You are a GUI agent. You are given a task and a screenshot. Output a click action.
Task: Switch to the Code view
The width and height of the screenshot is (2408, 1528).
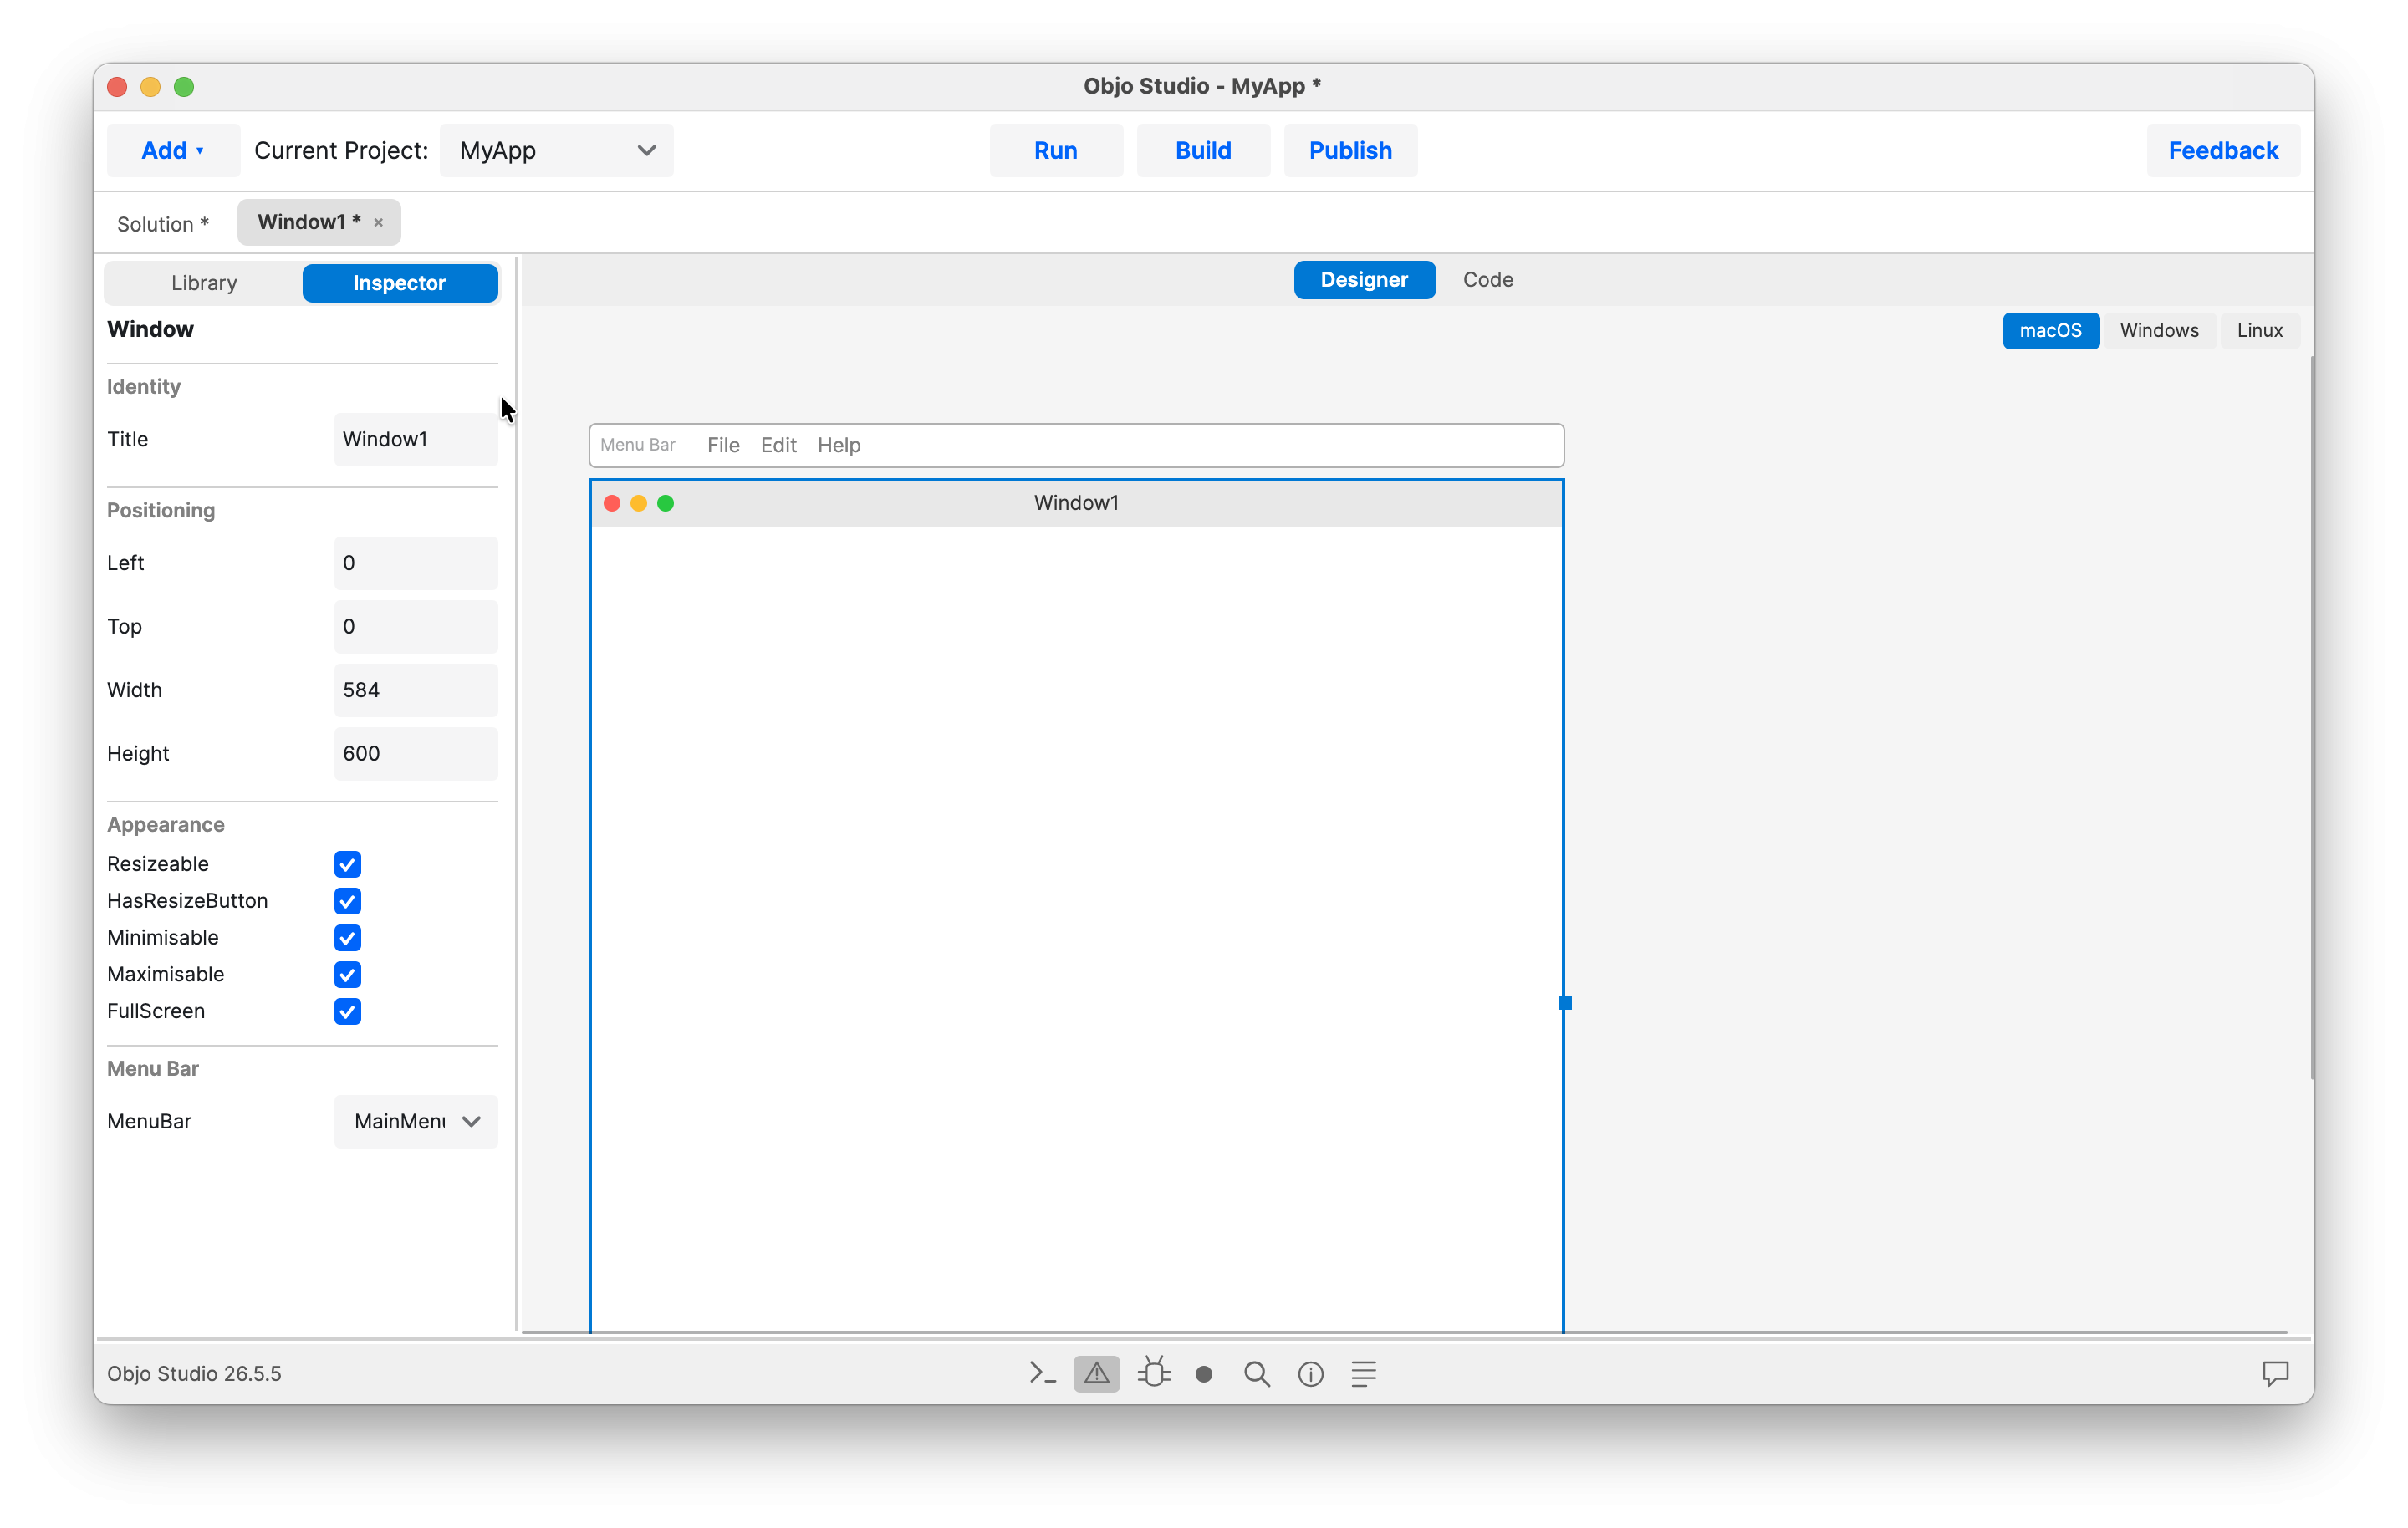click(1488, 280)
